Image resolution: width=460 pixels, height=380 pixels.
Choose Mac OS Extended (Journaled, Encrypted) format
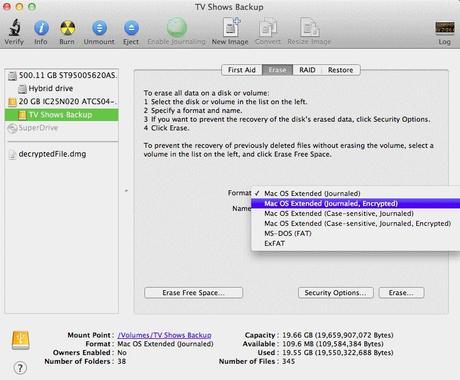click(x=355, y=203)
